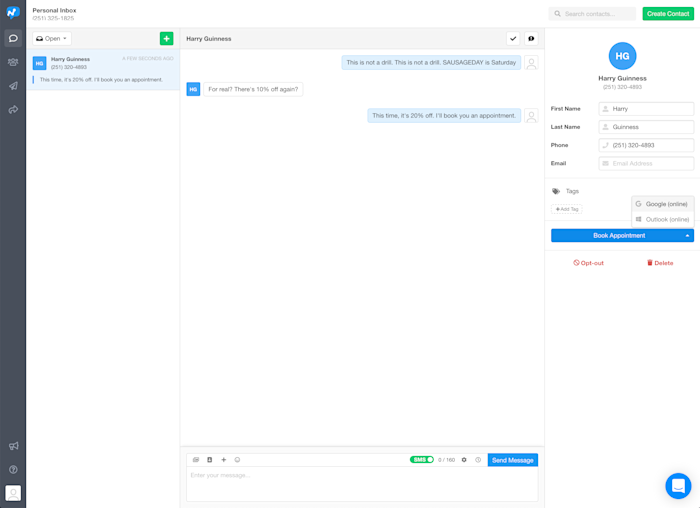Viewport: 700px width, 508px height.
Task: Open the help question mark icon
Action: [13, 469]
